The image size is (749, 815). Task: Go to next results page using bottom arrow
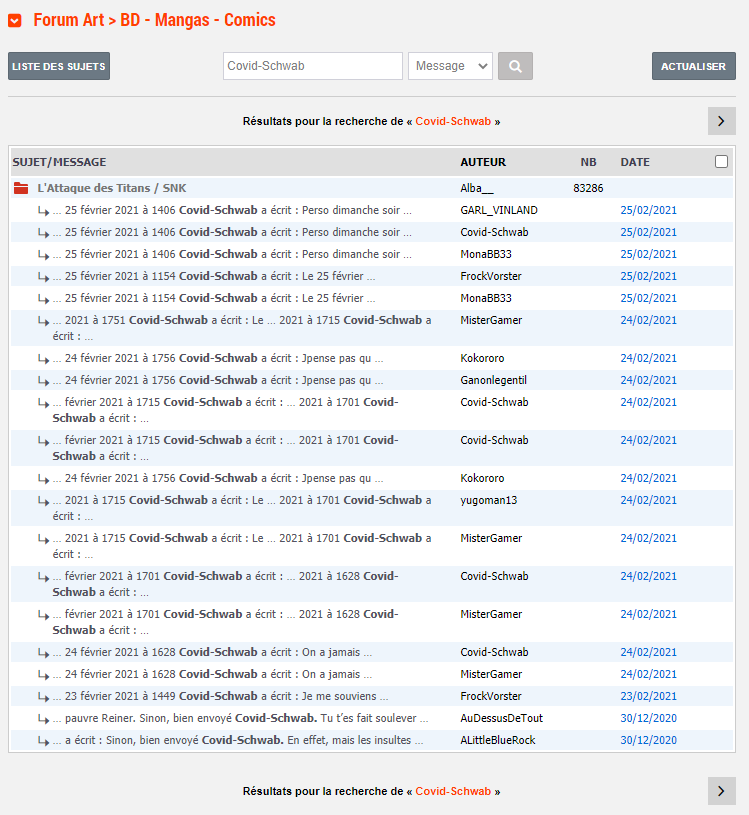721,791
